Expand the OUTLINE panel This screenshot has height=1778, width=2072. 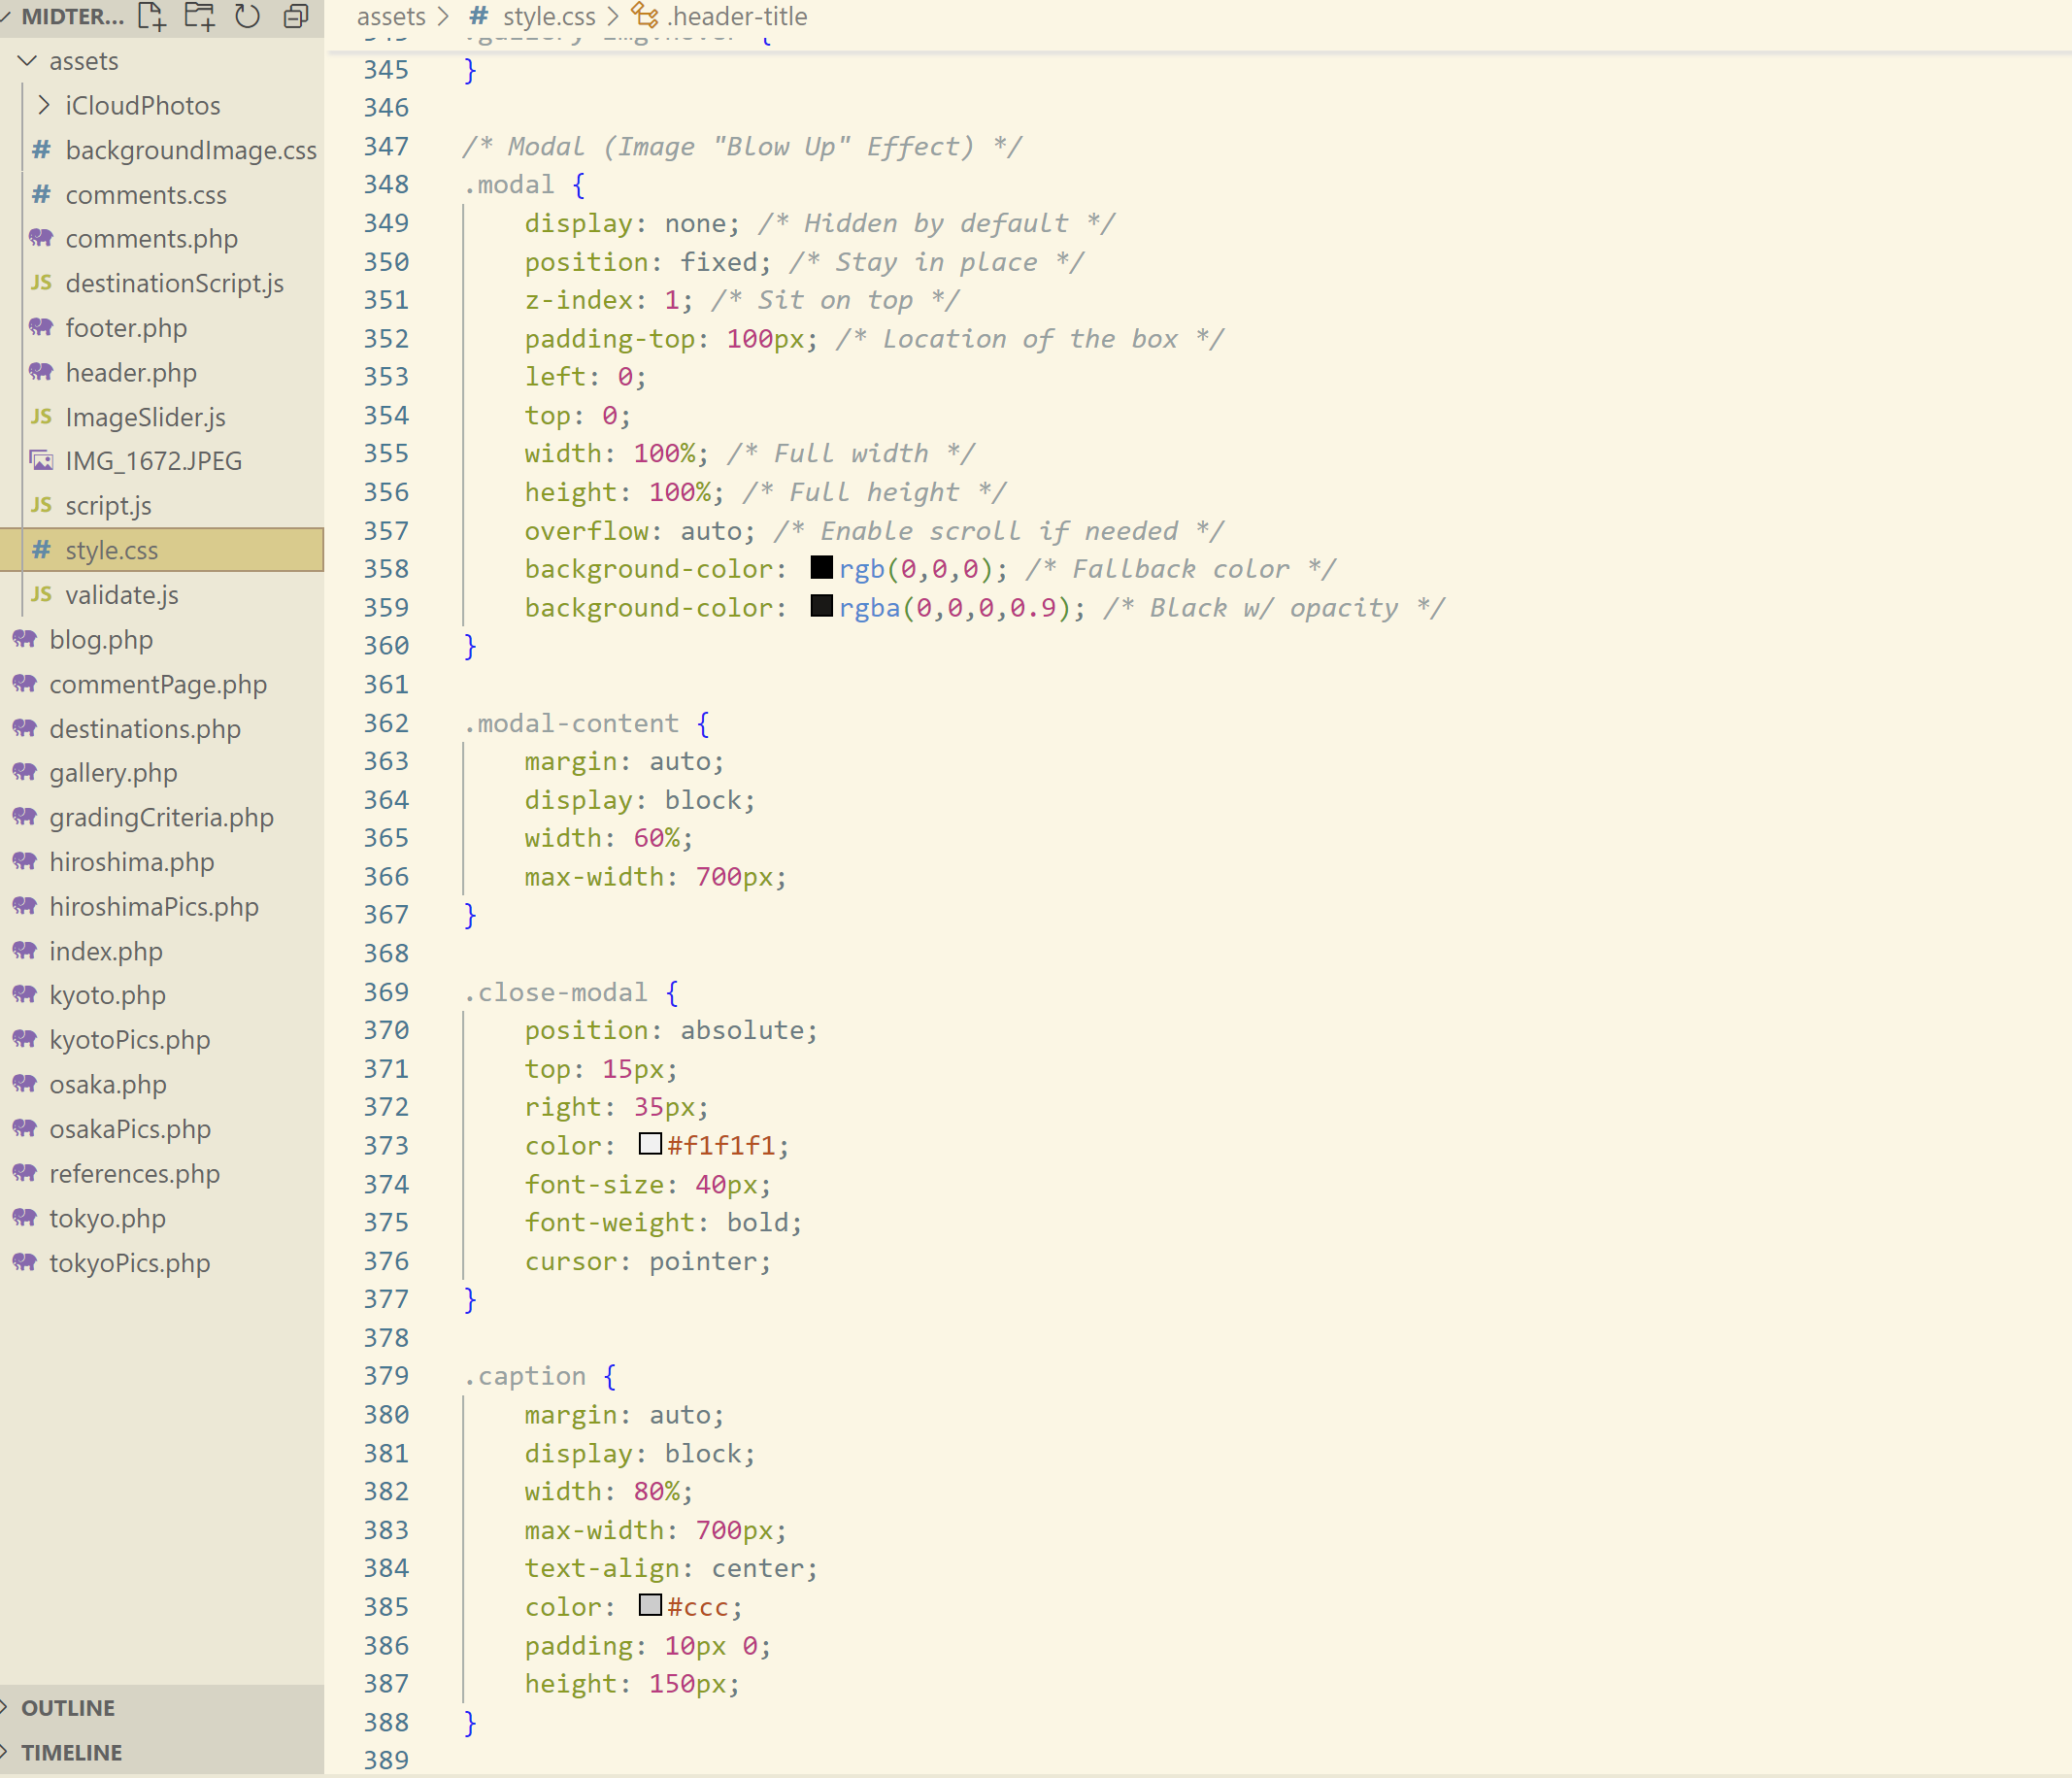68,1707
